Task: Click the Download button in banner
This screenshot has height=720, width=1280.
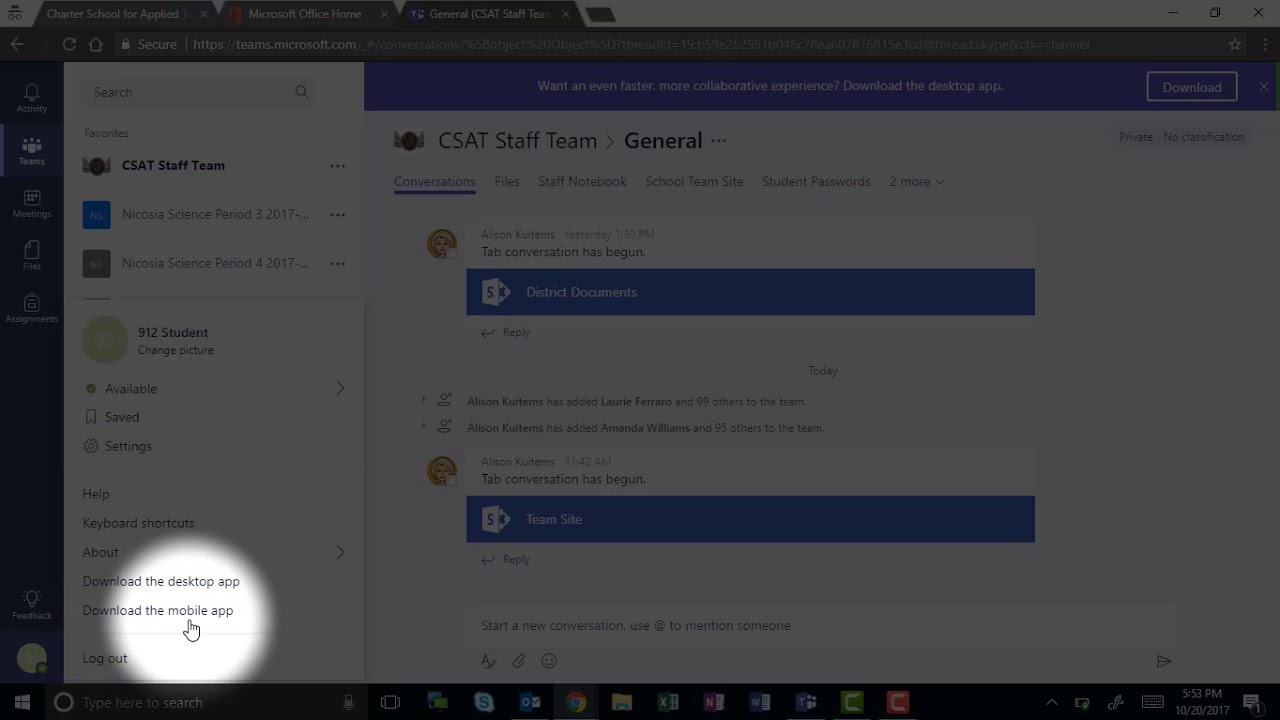Action: coord(1191,87)
